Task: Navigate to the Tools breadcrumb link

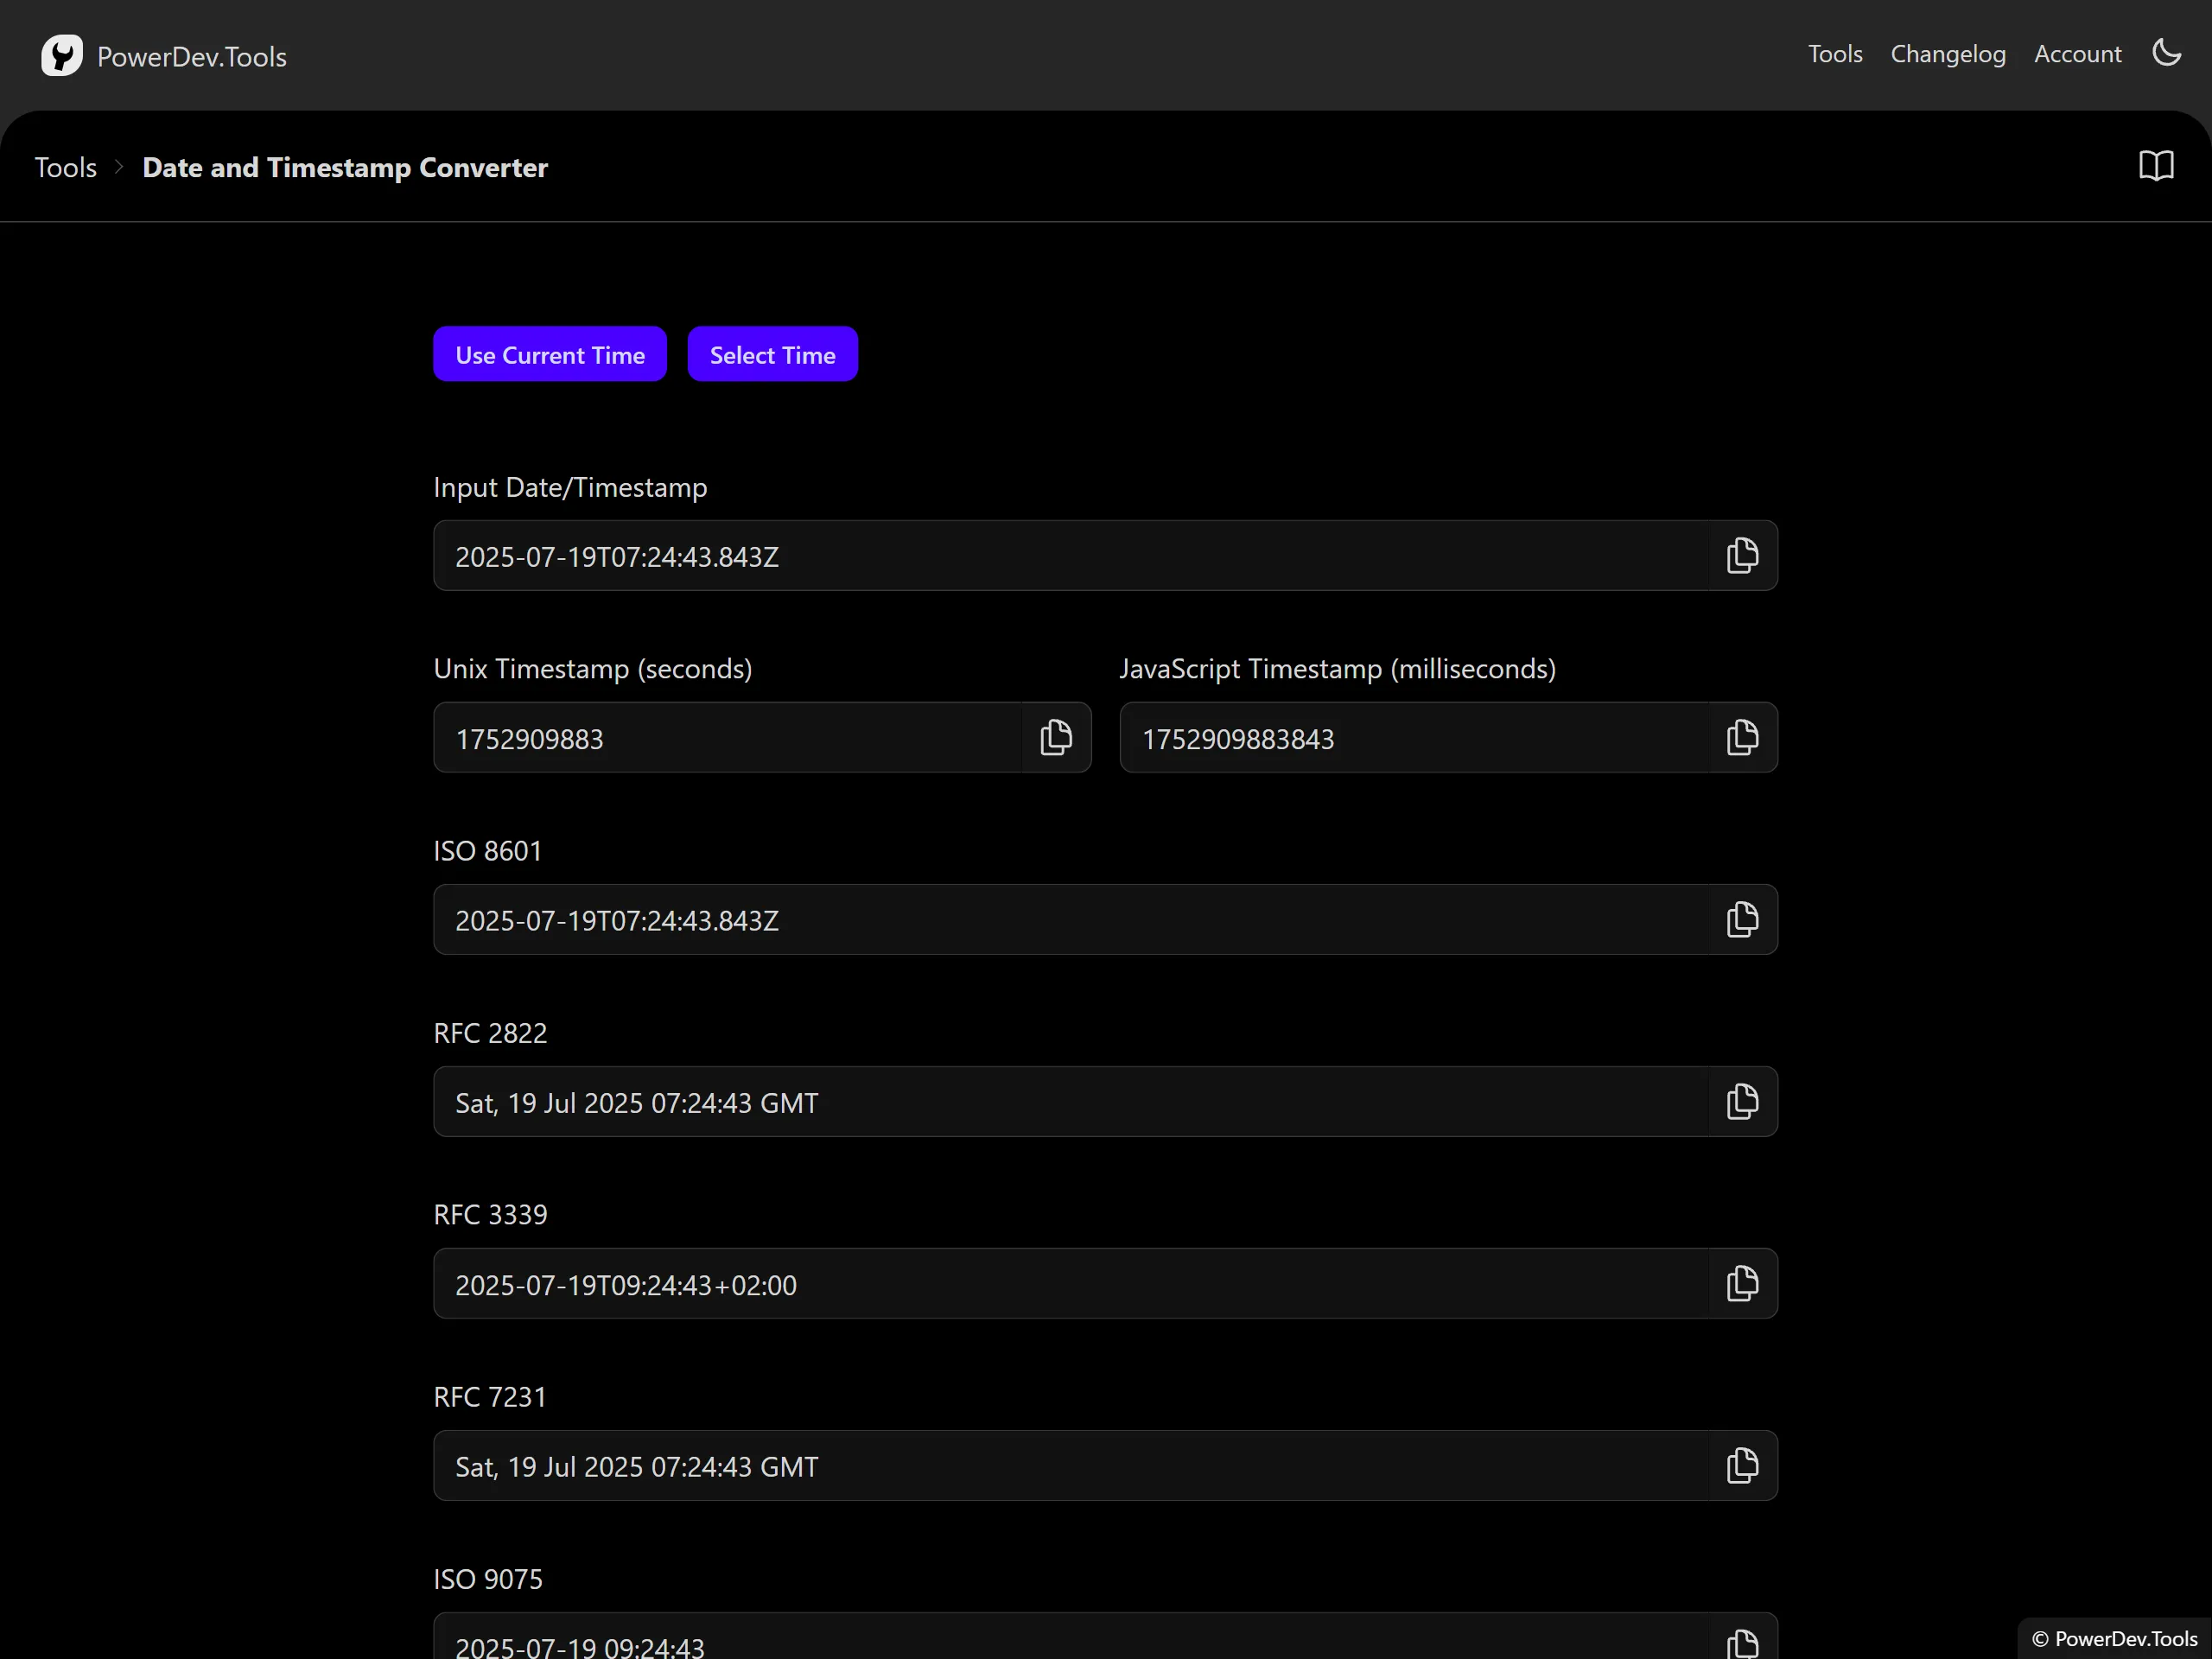Action: pos(66,168)
